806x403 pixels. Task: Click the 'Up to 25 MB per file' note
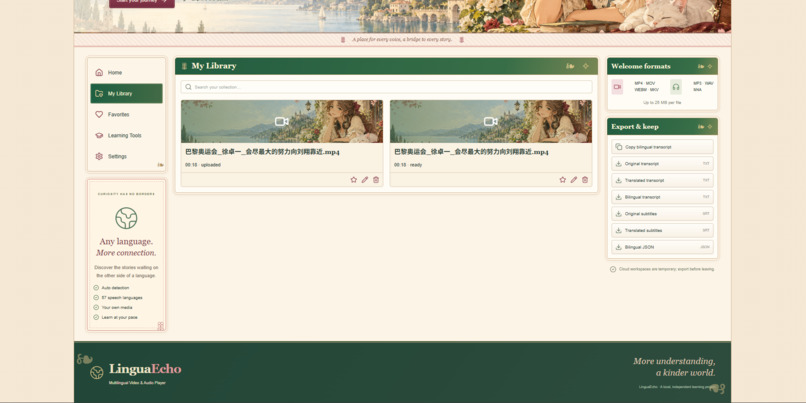coord(662,103)
